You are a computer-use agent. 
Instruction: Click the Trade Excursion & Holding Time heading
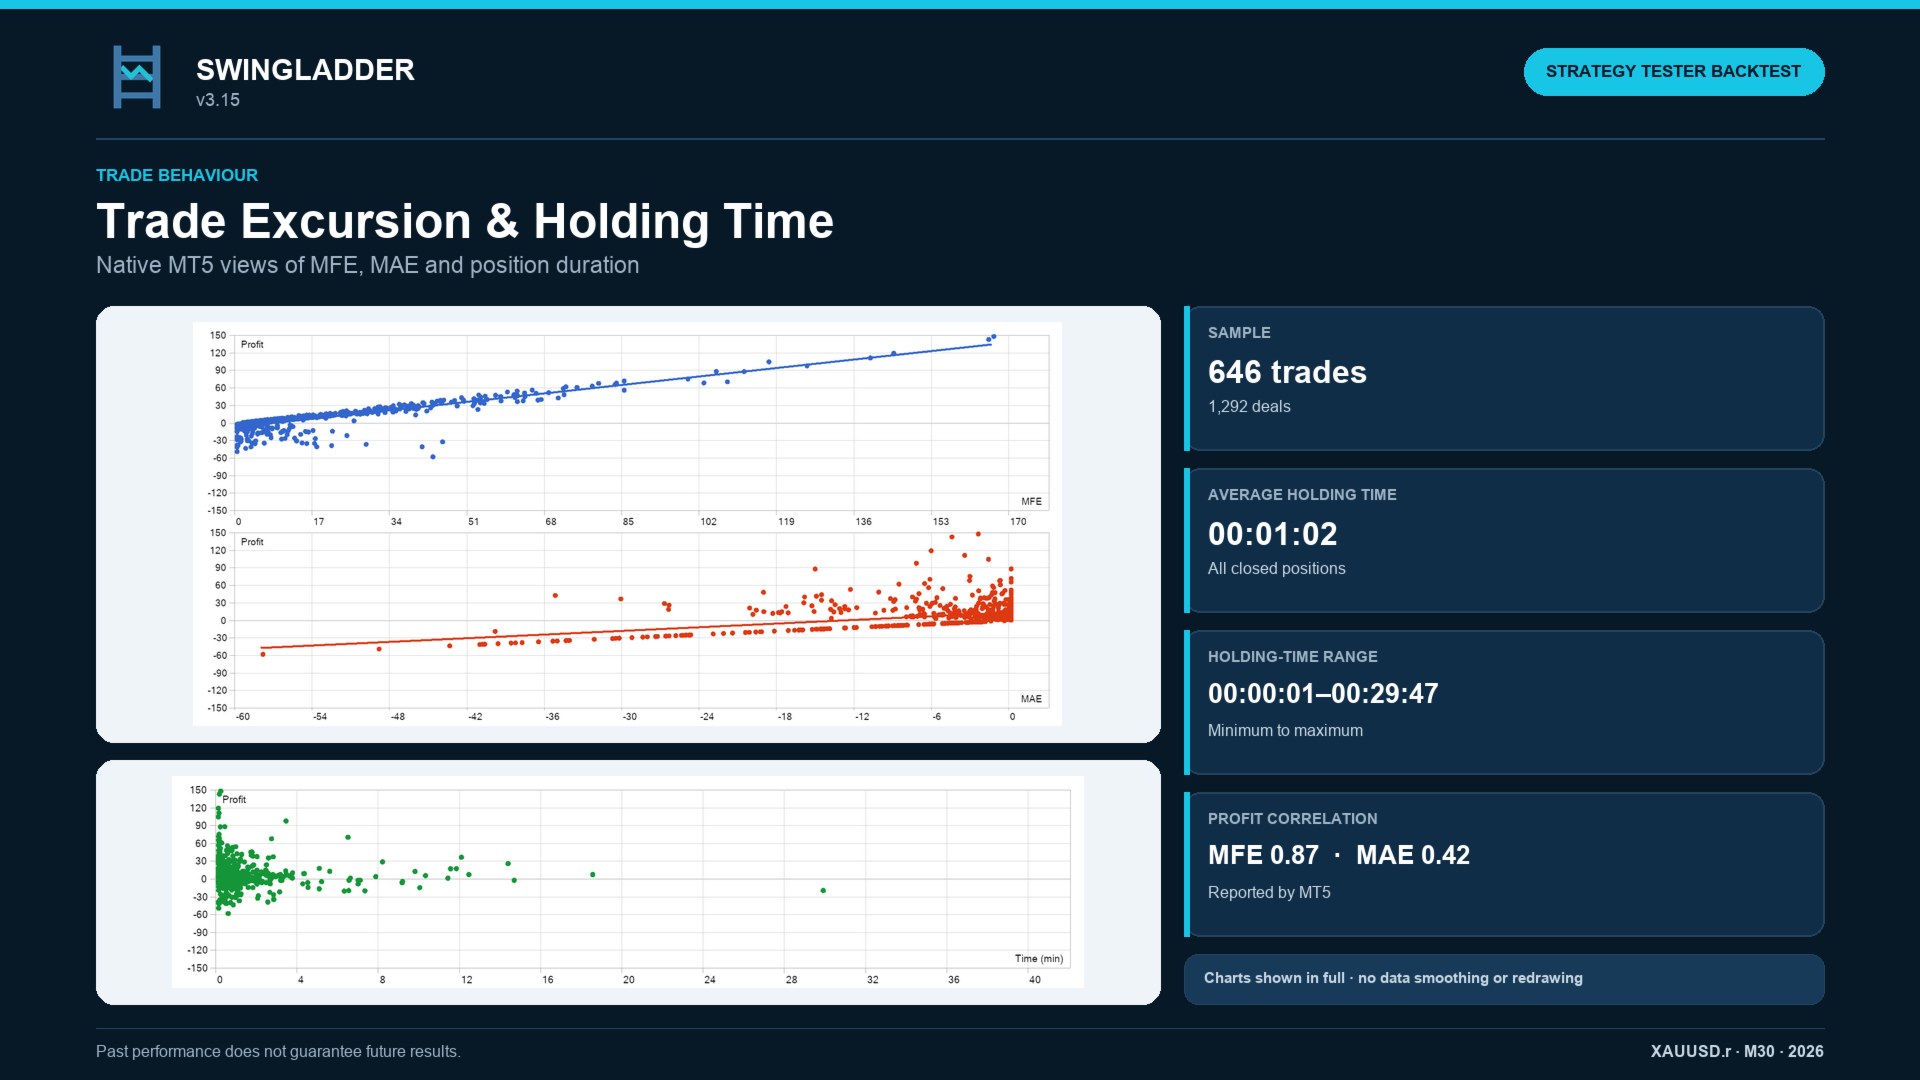[465, 221]
